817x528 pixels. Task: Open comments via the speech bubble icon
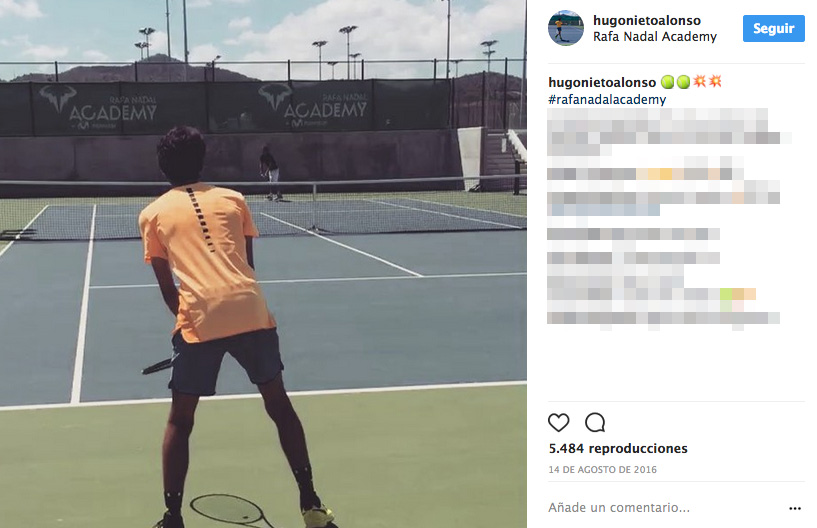point(595,422)
